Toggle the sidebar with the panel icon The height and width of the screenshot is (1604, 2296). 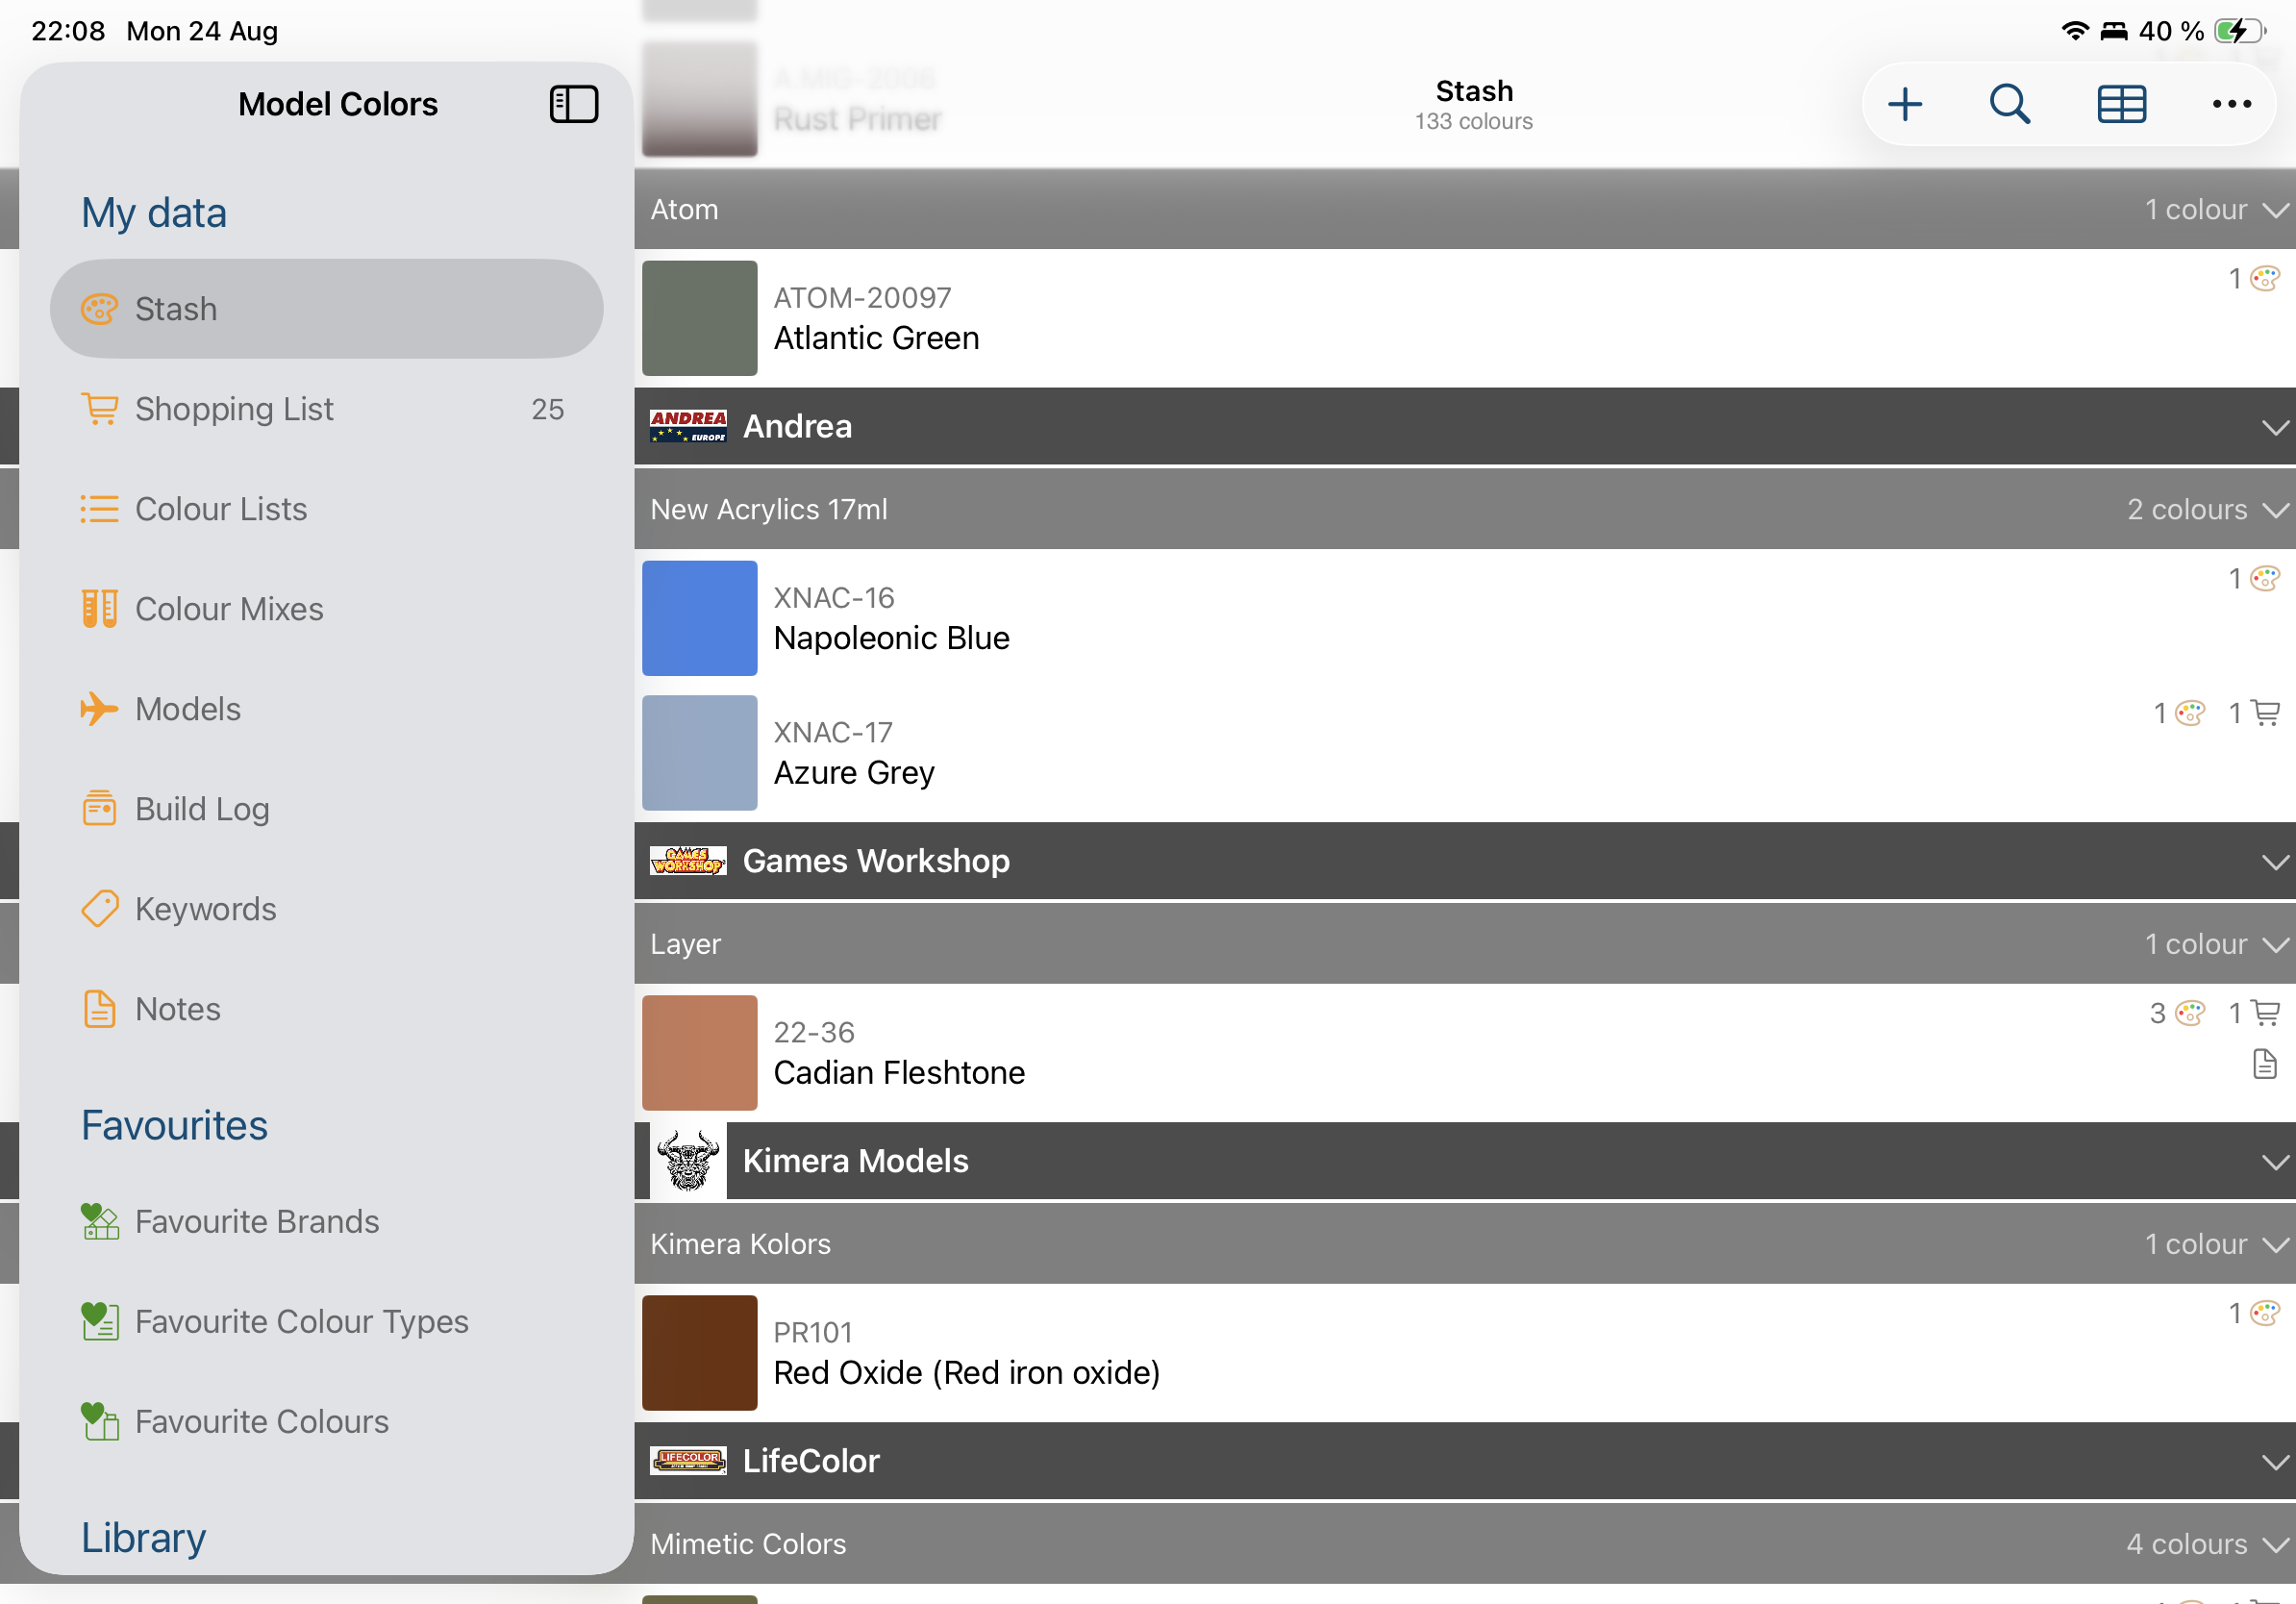[574, 104]
